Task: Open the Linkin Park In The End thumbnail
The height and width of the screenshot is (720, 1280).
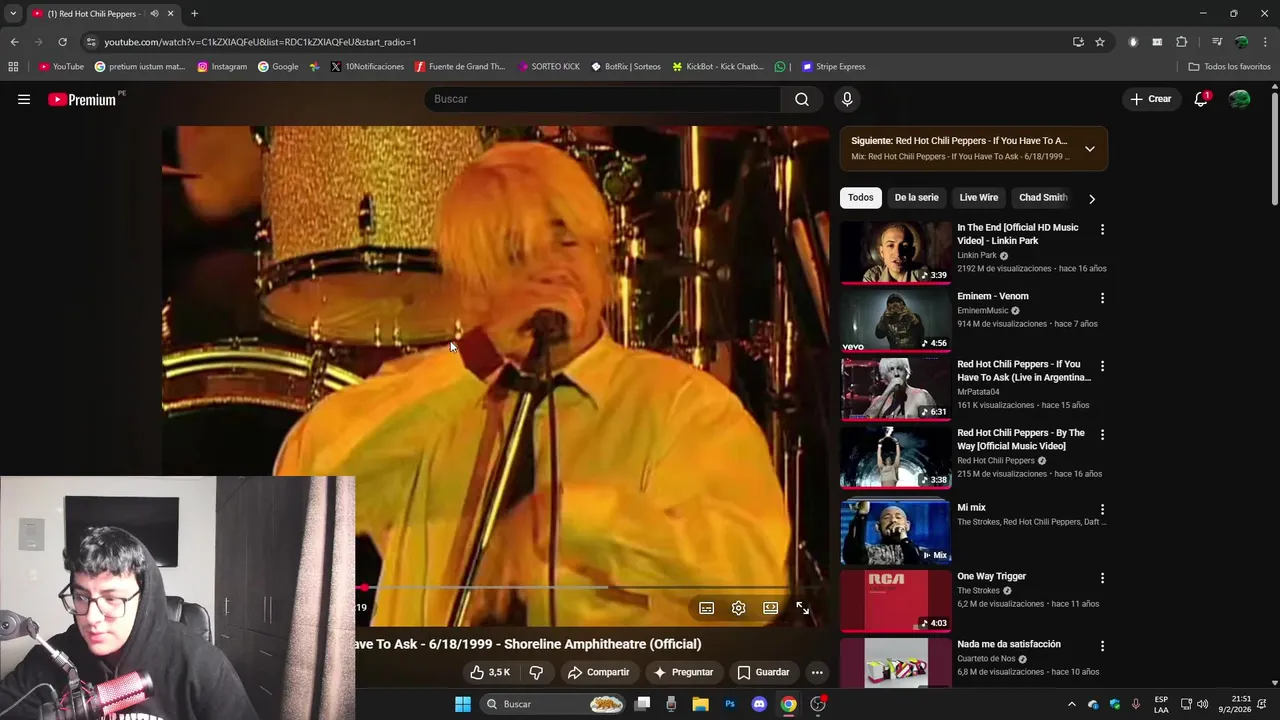Action: (896, 252)
